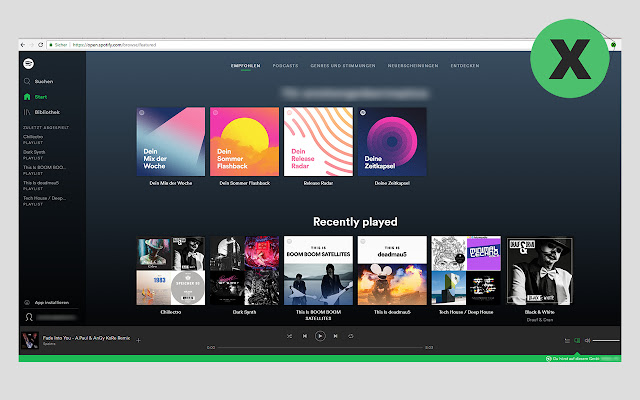
Task: Add current song with plus icon
Action: pyautogui.click(x=138, y=340)
